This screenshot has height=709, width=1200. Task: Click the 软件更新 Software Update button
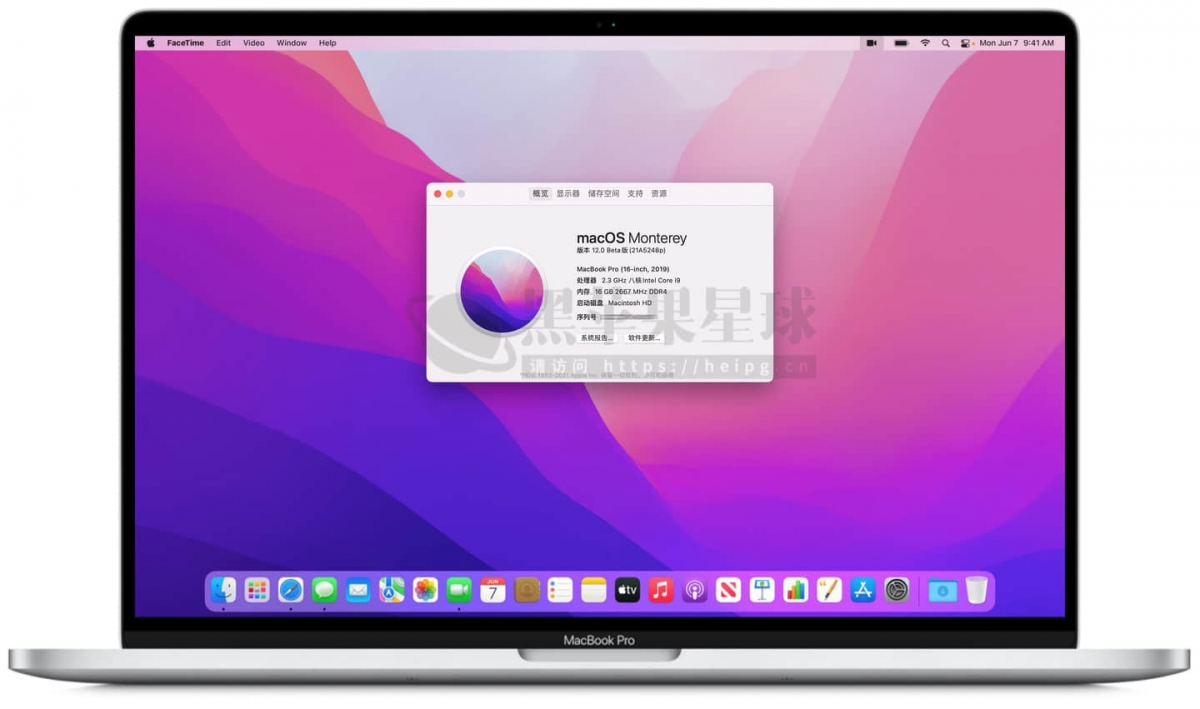point(644,339)
